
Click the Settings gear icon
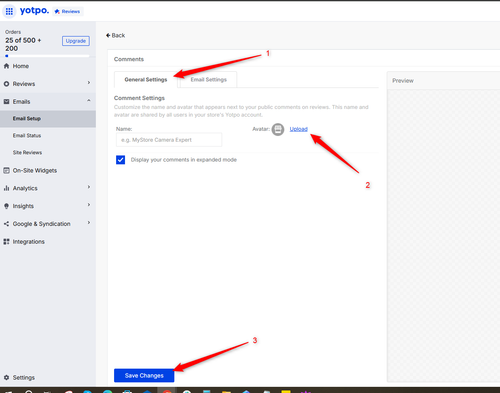coord(6,378)
